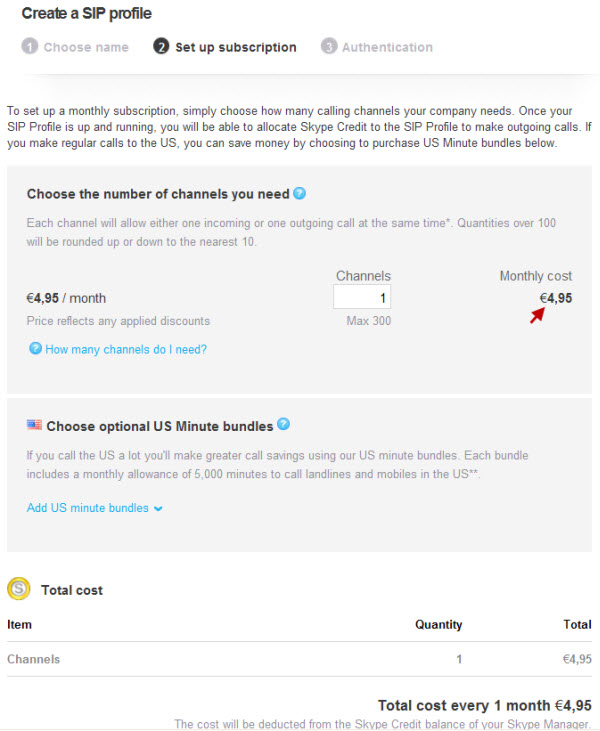Click the €4,95 monthly cost value
This screenshot has width=600, height=731.
(556, 298)
